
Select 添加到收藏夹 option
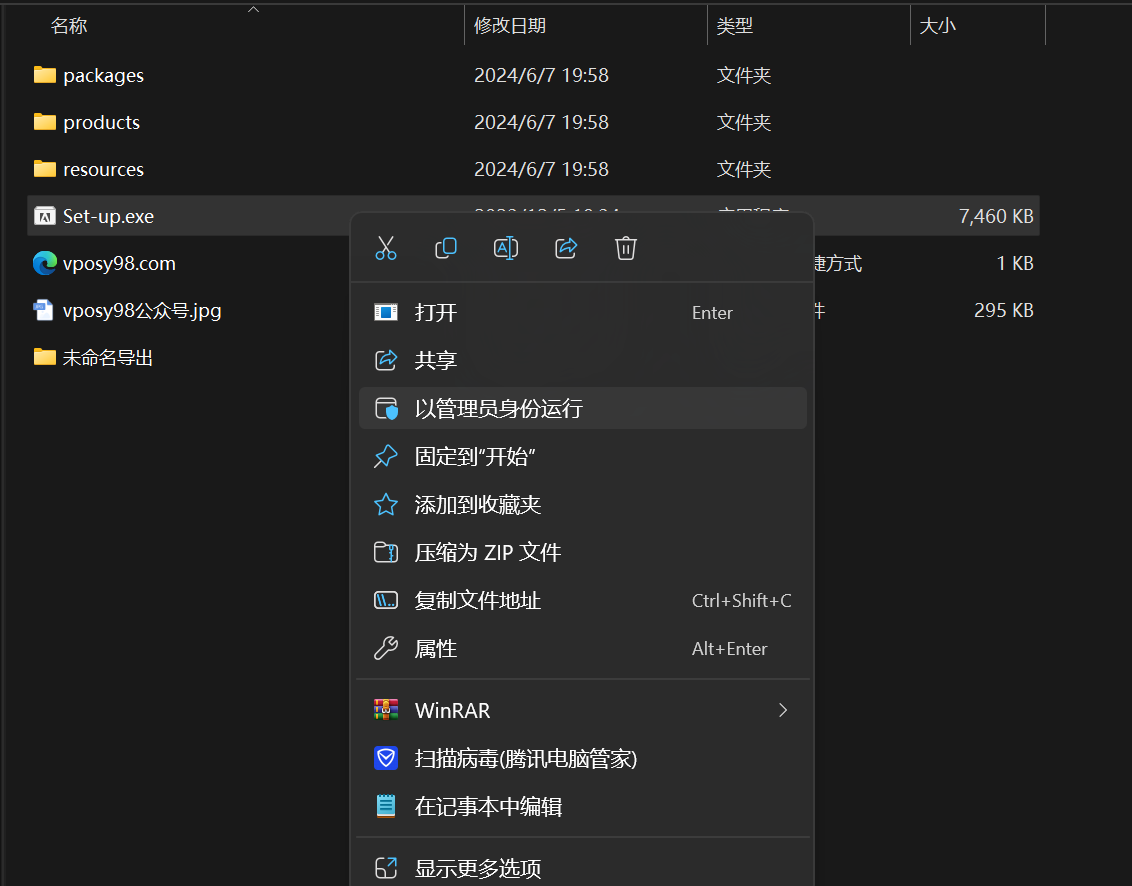pos(478,505)
